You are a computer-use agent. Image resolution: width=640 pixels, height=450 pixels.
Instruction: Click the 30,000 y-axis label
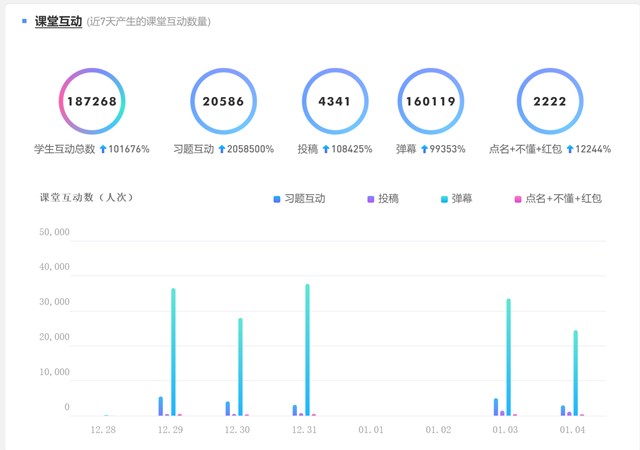pos(54,302)
